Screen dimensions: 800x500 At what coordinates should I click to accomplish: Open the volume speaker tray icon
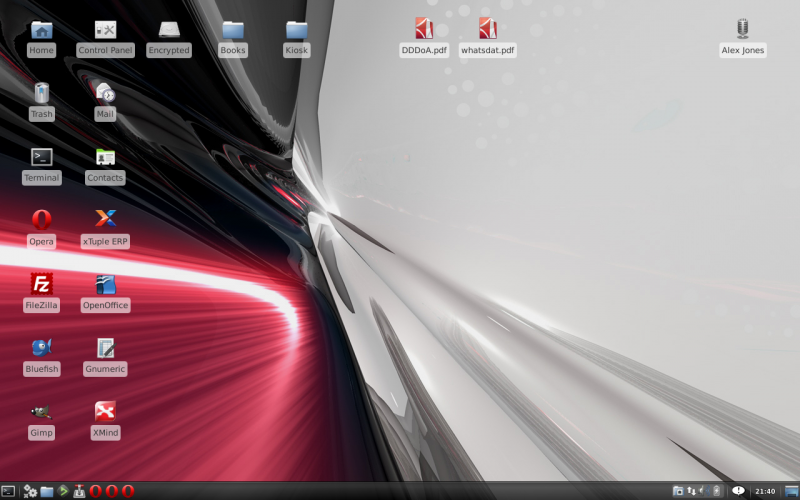tap(704, 491)
